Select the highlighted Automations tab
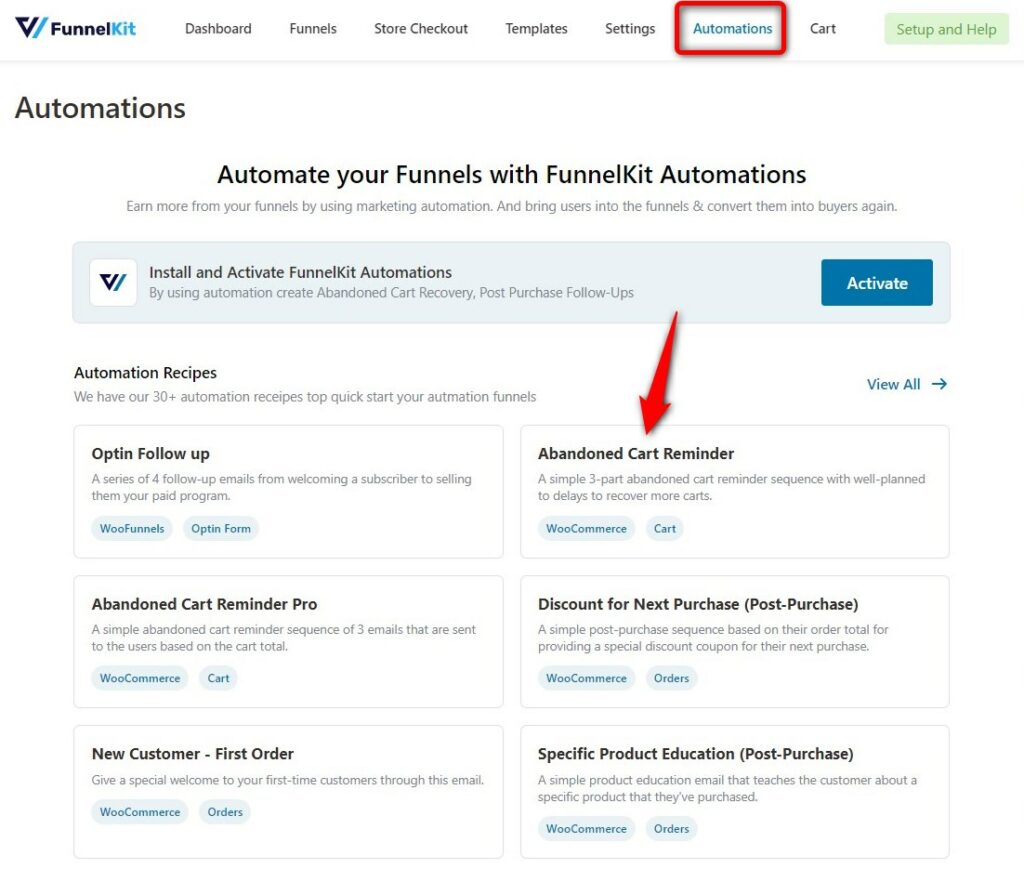The image size is (1024, 882). click(731, 29)
